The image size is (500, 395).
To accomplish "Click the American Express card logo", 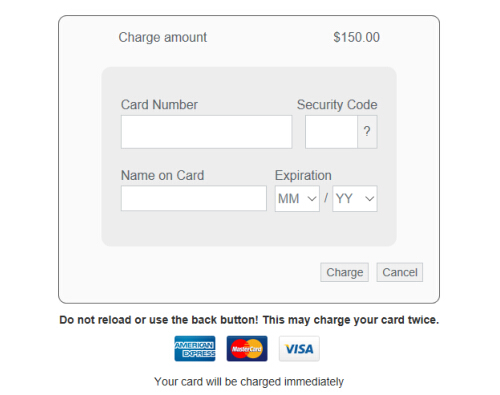I will coord(195,348).
